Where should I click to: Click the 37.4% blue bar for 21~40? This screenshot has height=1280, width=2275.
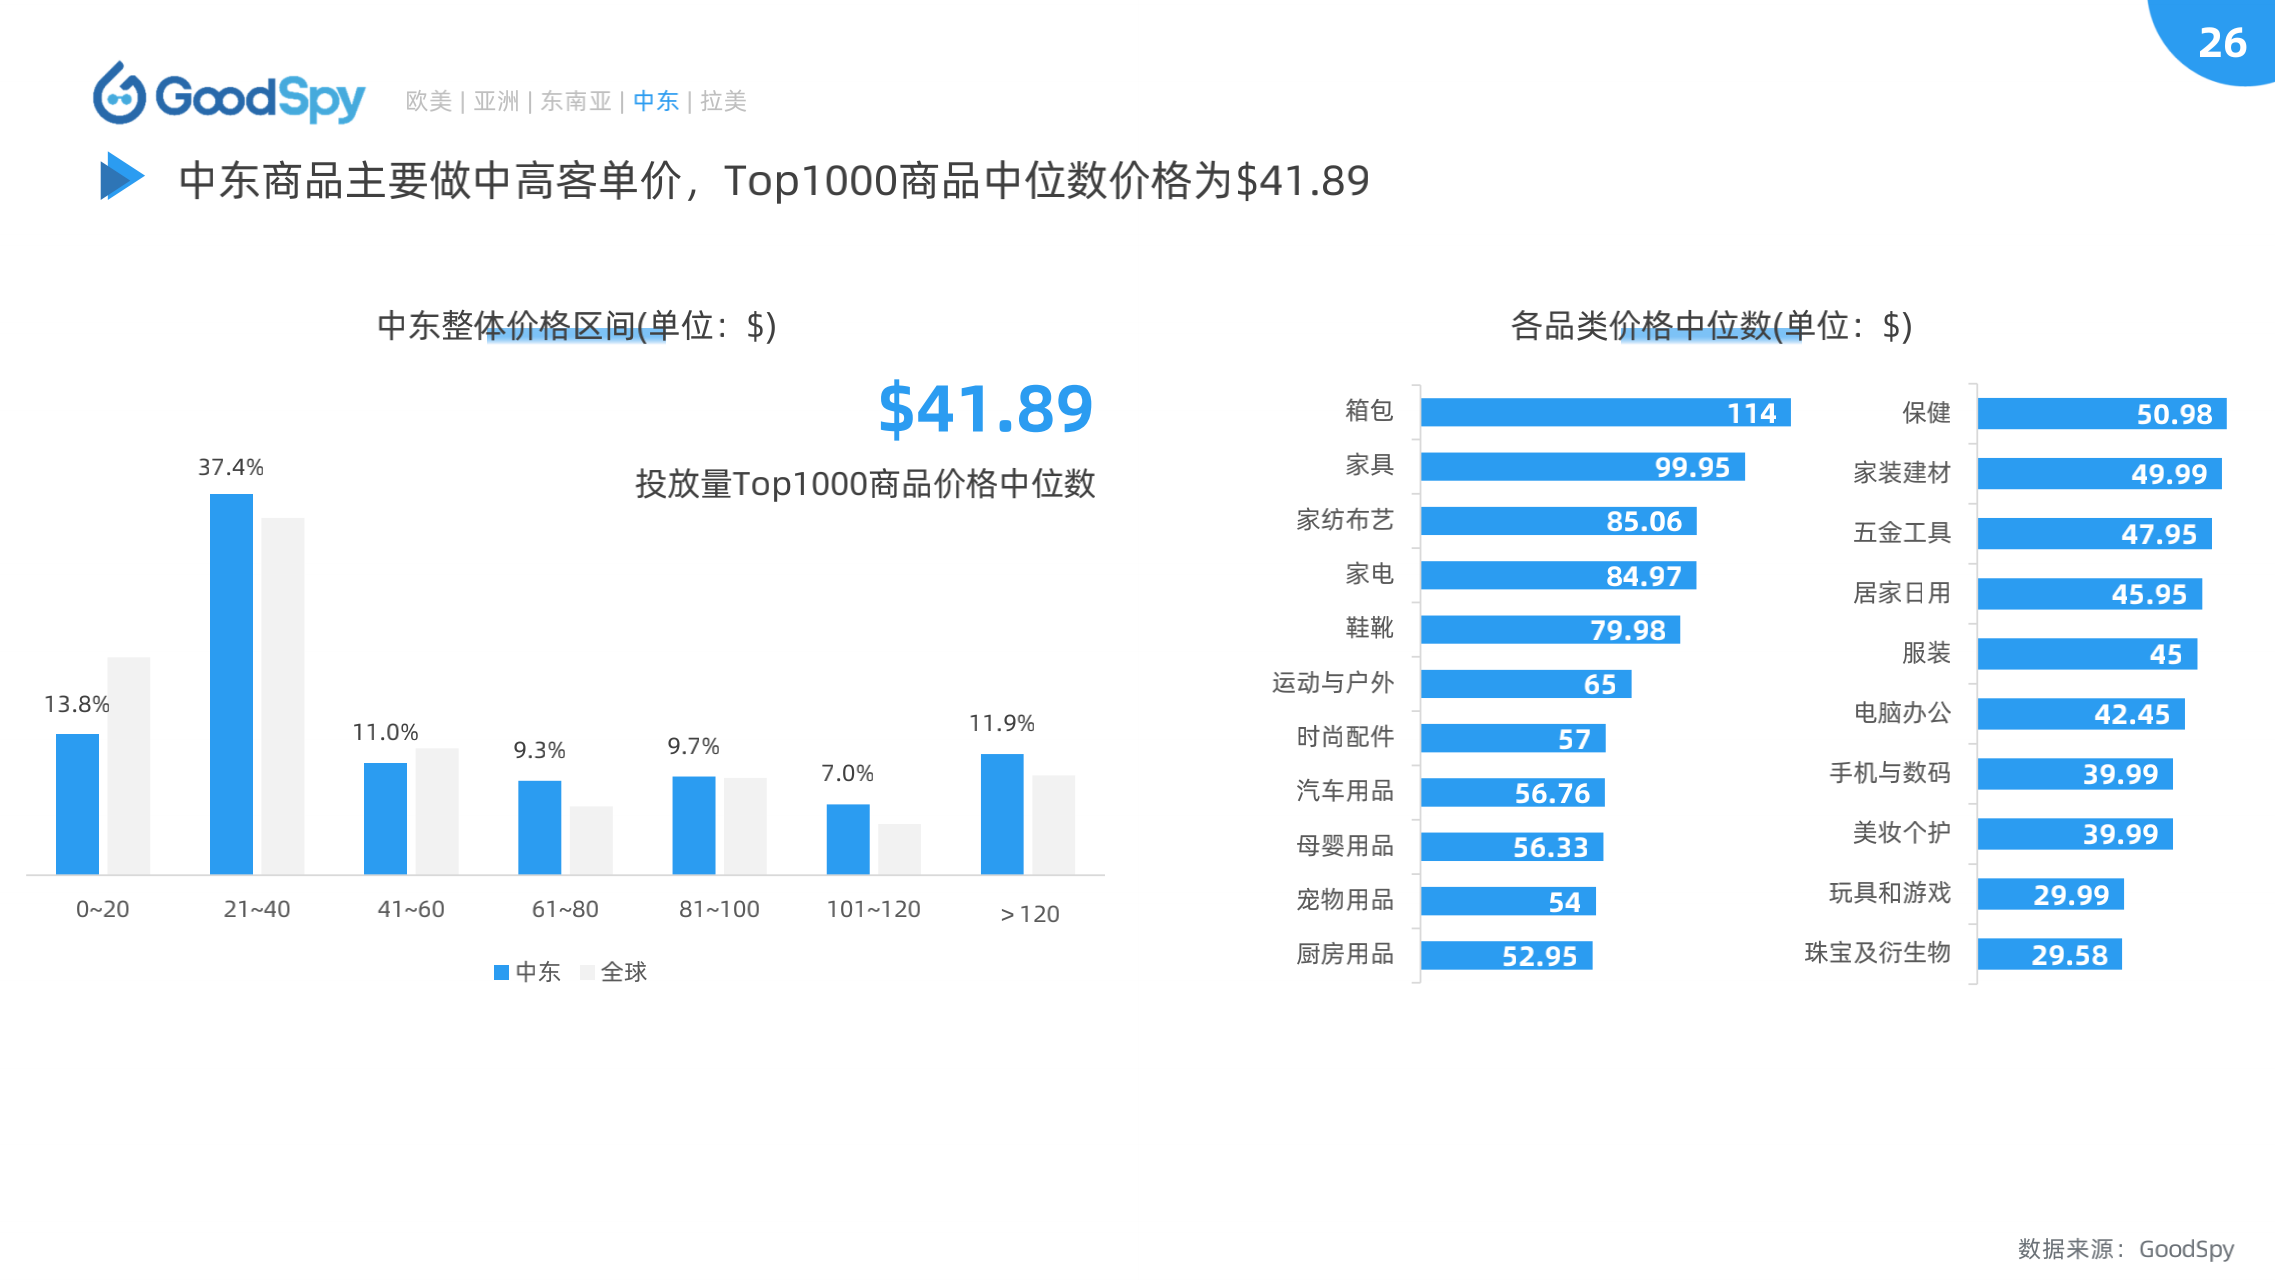tap(231, 684)
